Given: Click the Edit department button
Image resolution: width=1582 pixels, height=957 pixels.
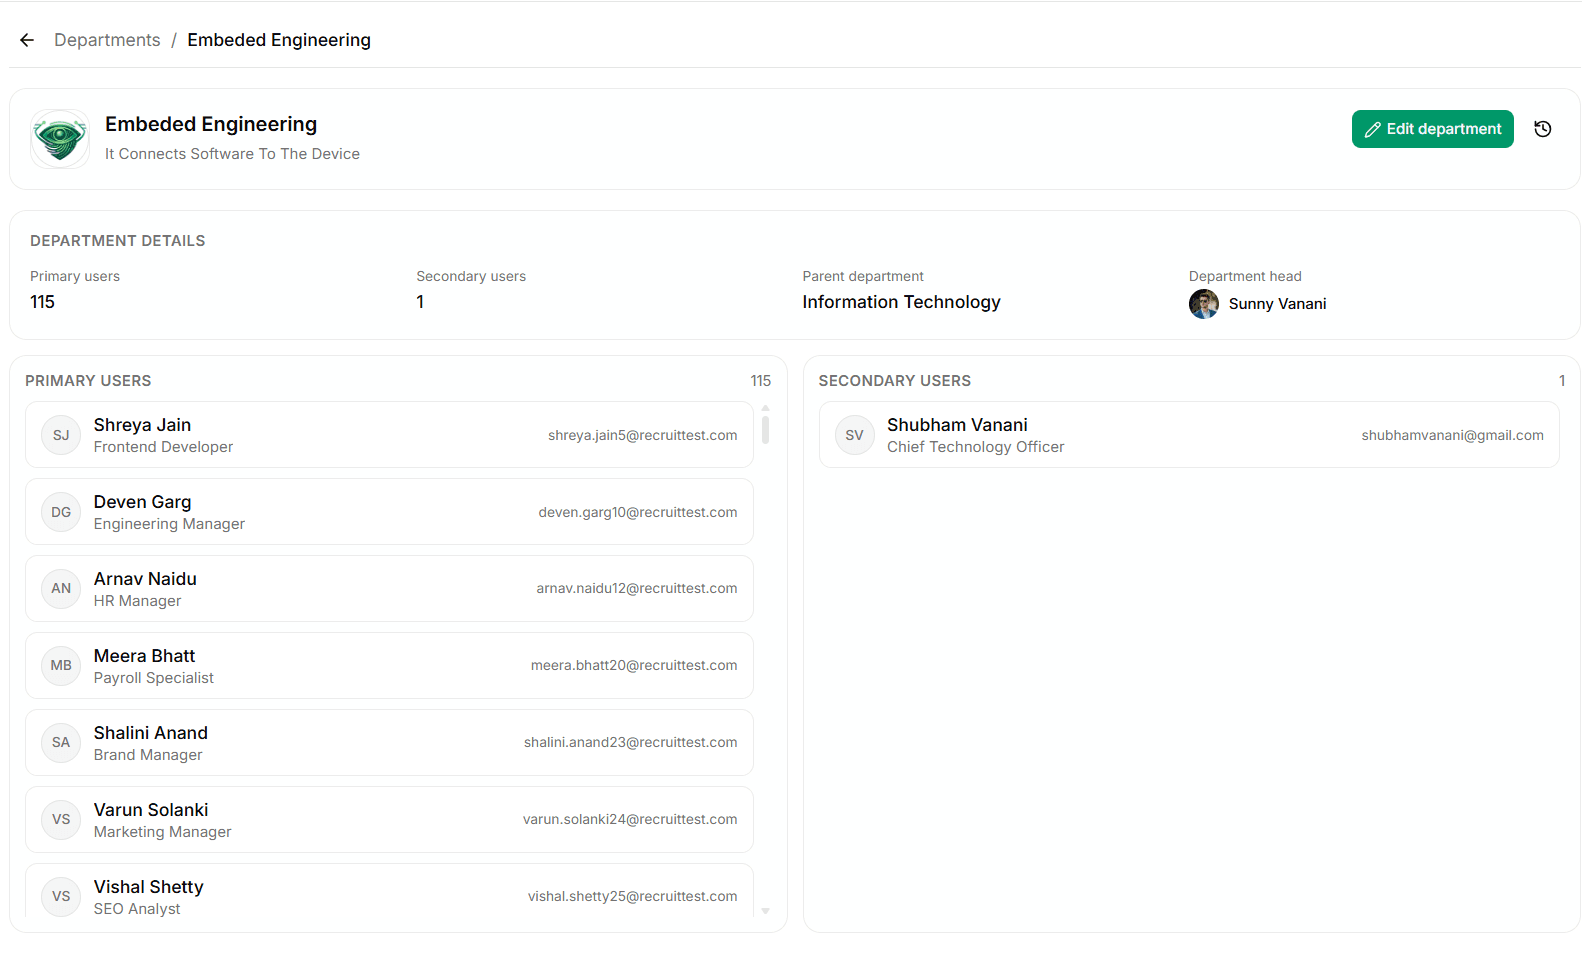Looking at the screenshot, I should coord(1432,129).
